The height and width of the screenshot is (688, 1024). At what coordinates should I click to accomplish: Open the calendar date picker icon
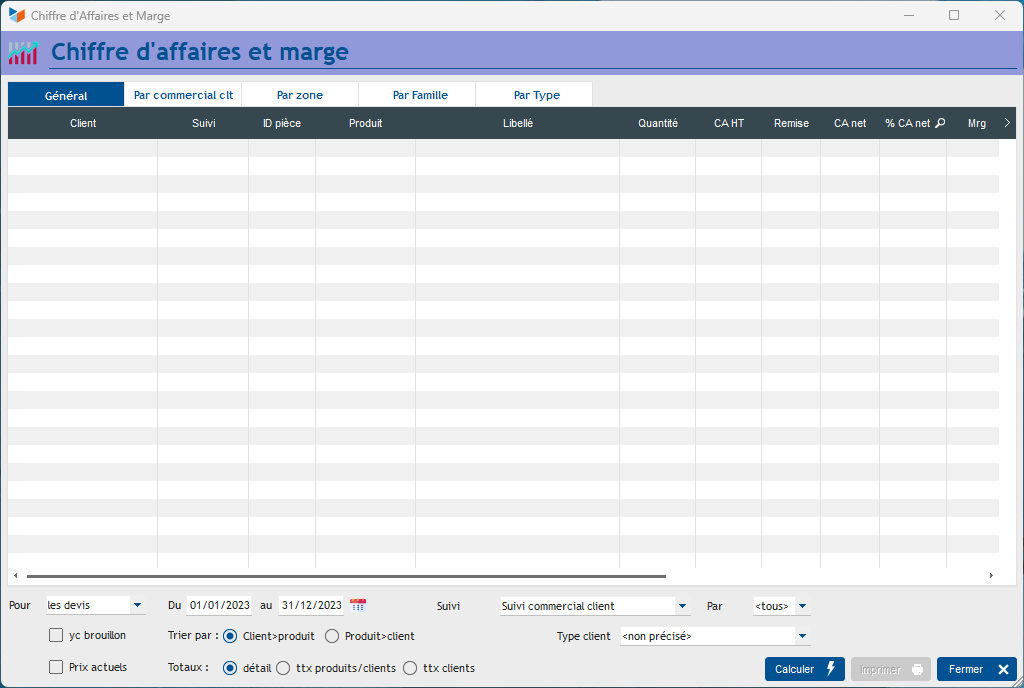click(358, 605)
